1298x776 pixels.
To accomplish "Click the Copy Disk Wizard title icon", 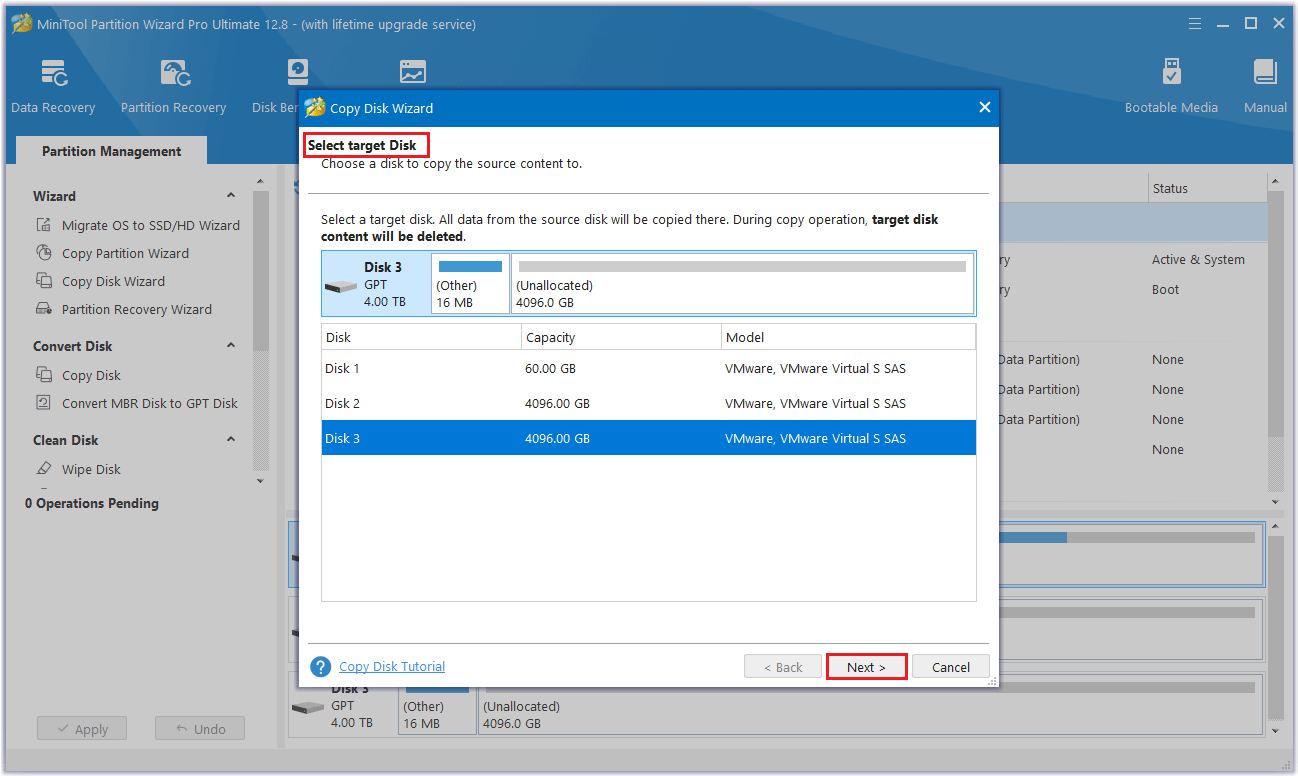I will pyautogui.click(x=315, y=108).
